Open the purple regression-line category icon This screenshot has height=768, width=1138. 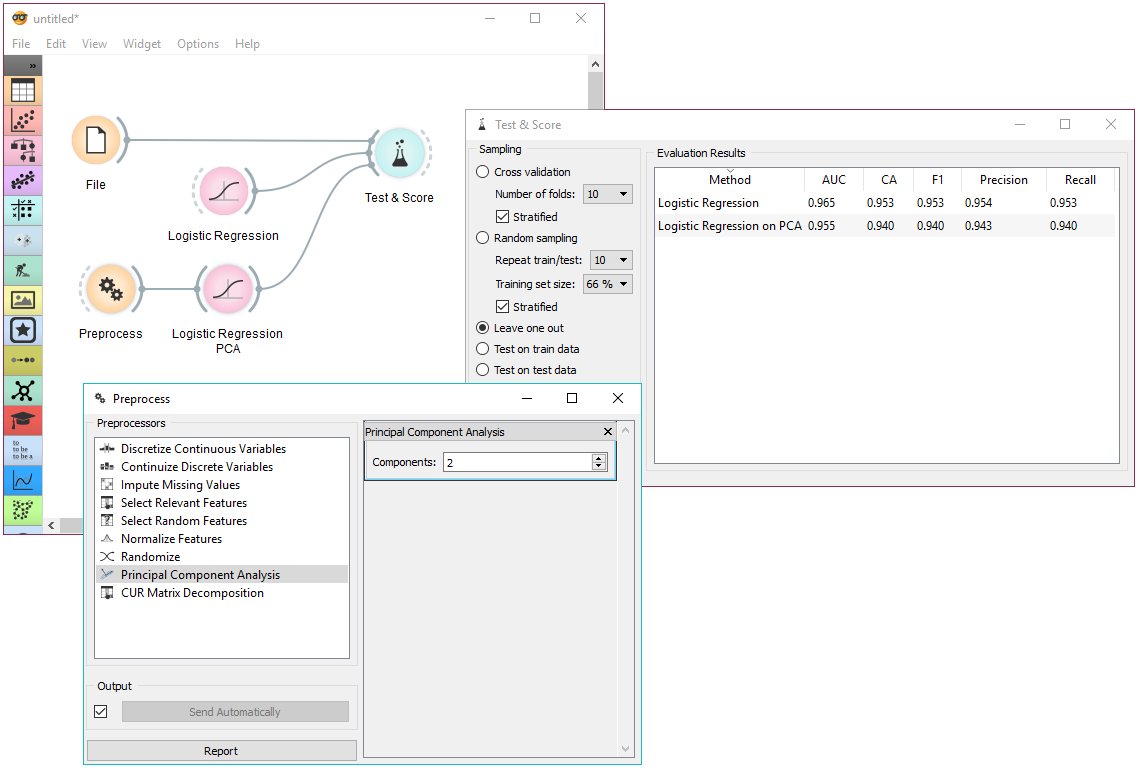click(22, 180)
